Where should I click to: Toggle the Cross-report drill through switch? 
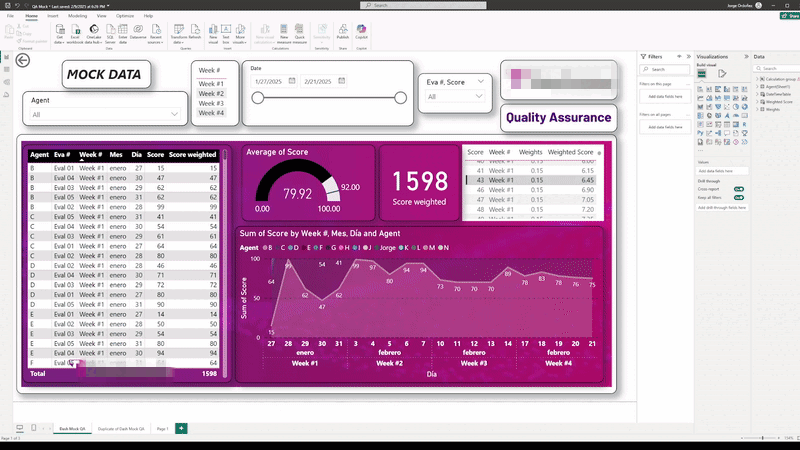click(738, 188)
